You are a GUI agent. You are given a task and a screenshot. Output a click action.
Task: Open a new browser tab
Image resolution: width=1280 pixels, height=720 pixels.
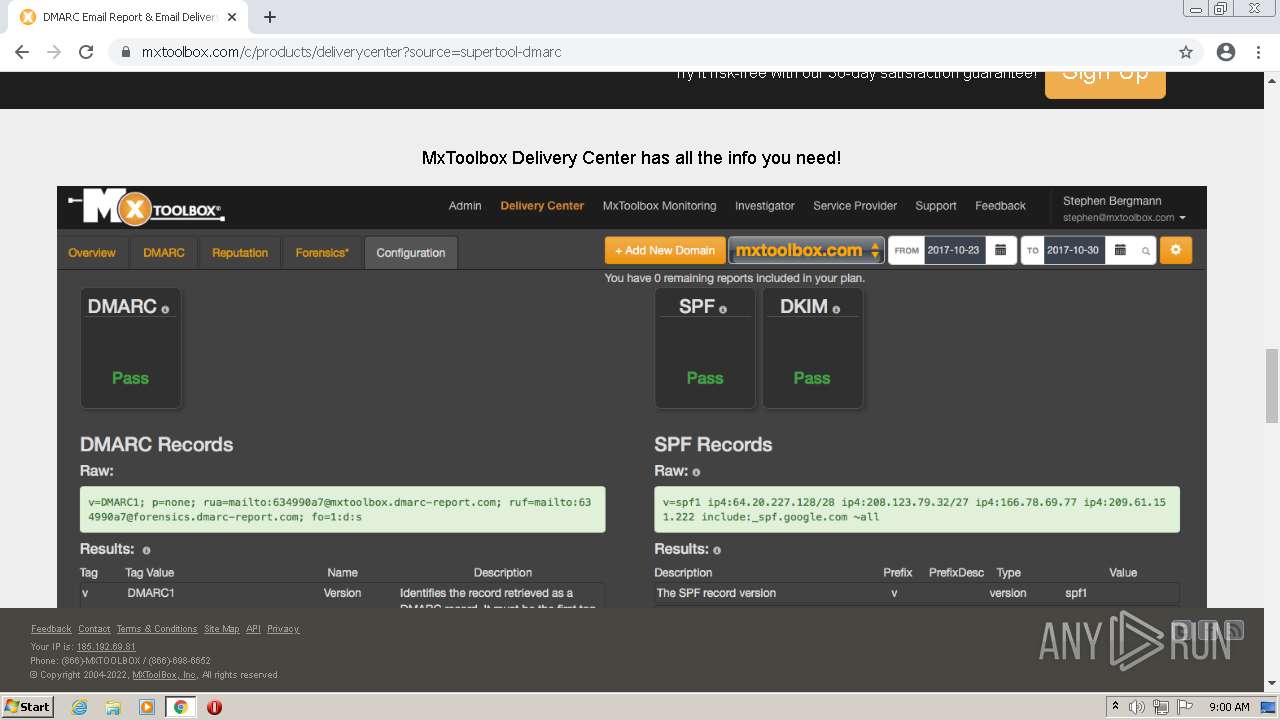[x=269, y=17]
